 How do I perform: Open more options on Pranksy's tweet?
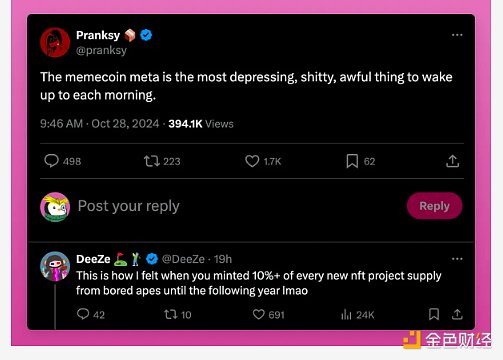[x=457, y=35]
